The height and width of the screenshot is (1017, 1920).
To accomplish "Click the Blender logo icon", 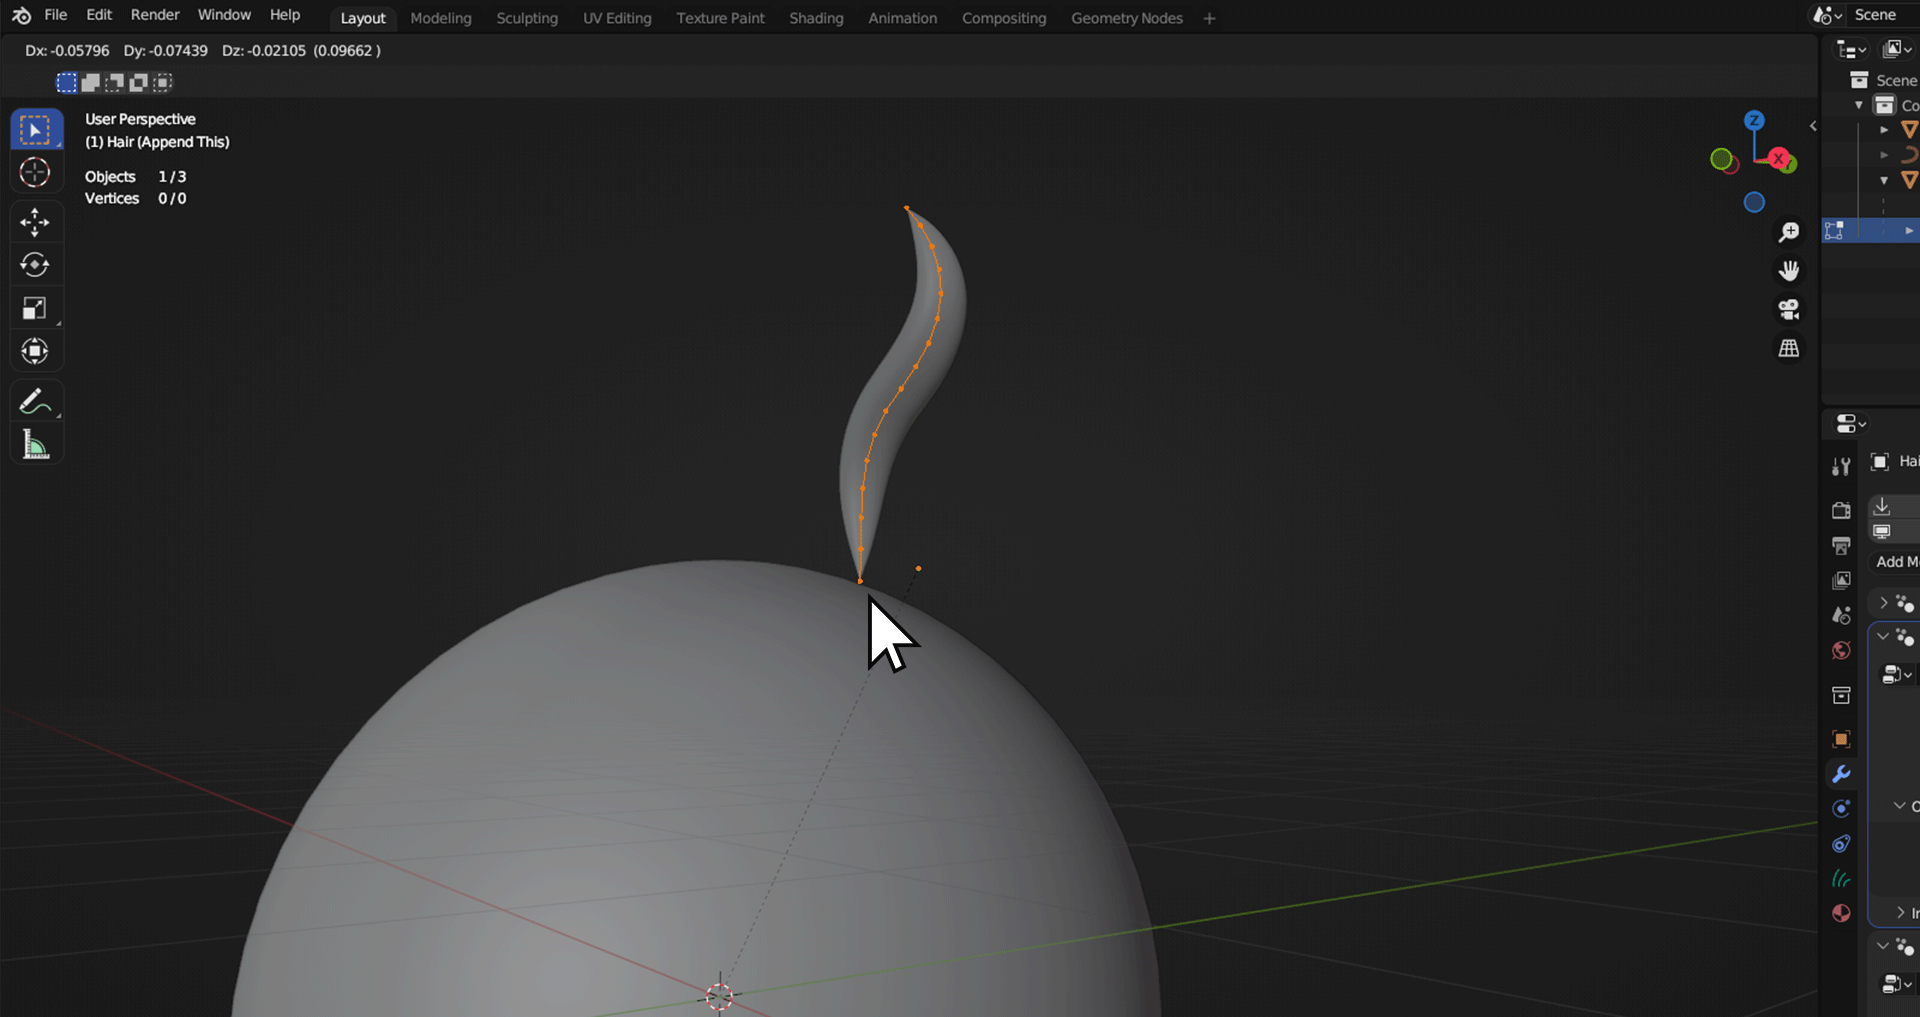I will 21,15.
